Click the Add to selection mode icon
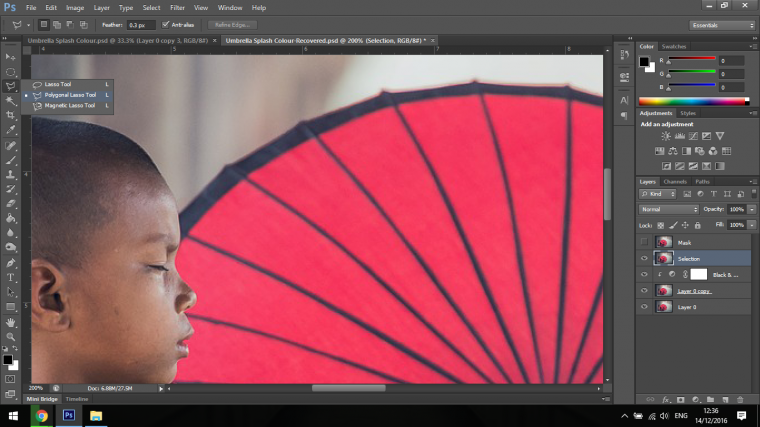 coord(57,25)
